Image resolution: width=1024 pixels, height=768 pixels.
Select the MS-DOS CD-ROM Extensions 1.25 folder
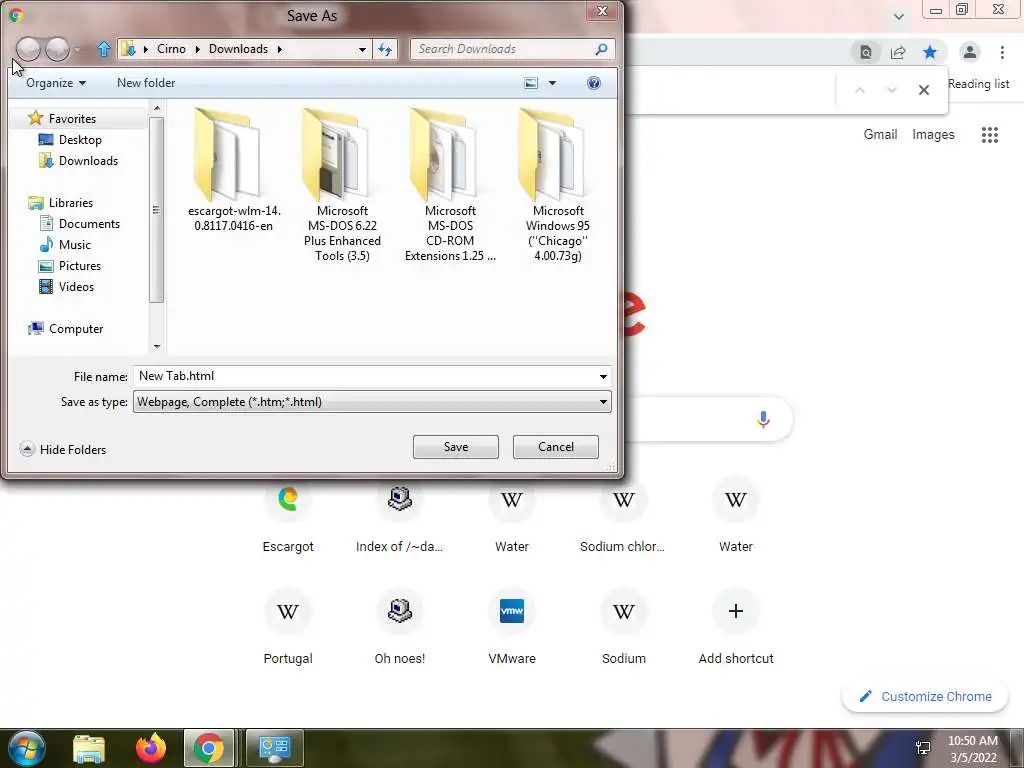click(450, 185)
